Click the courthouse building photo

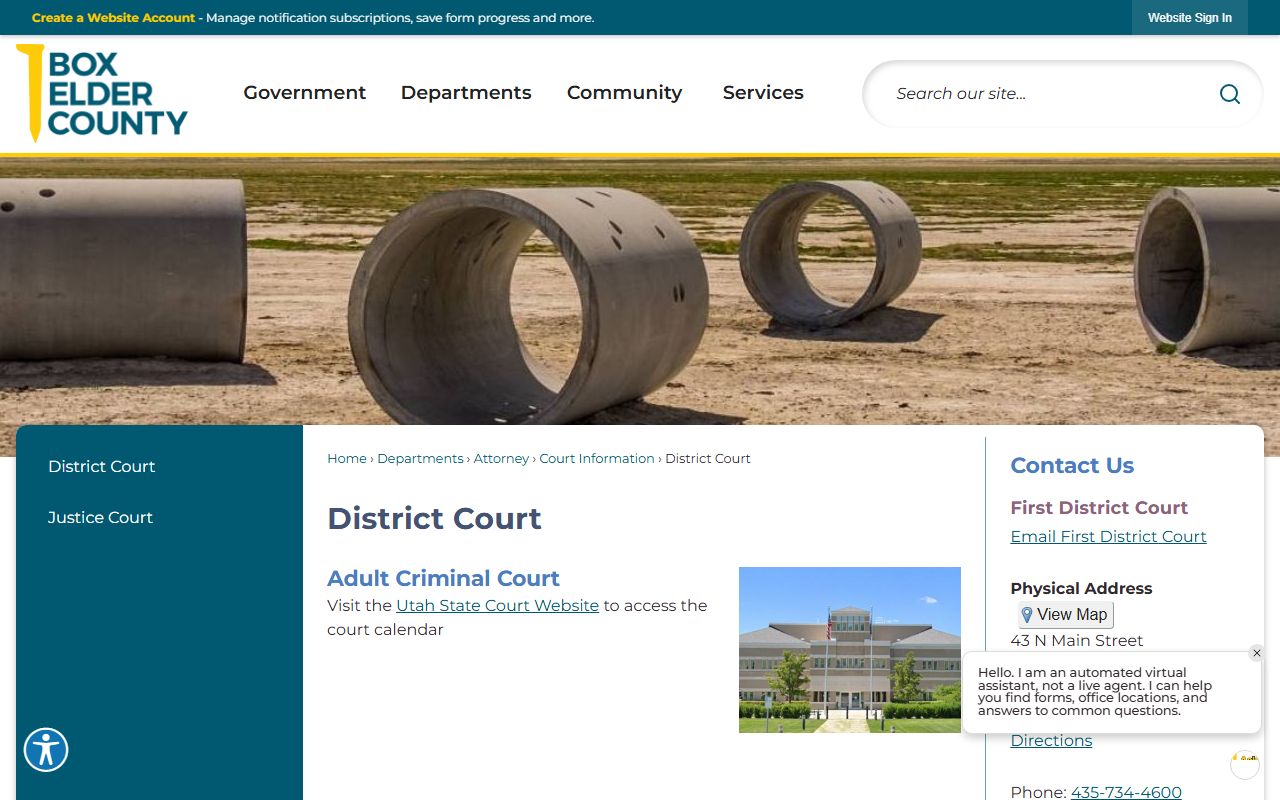(850, 650)
